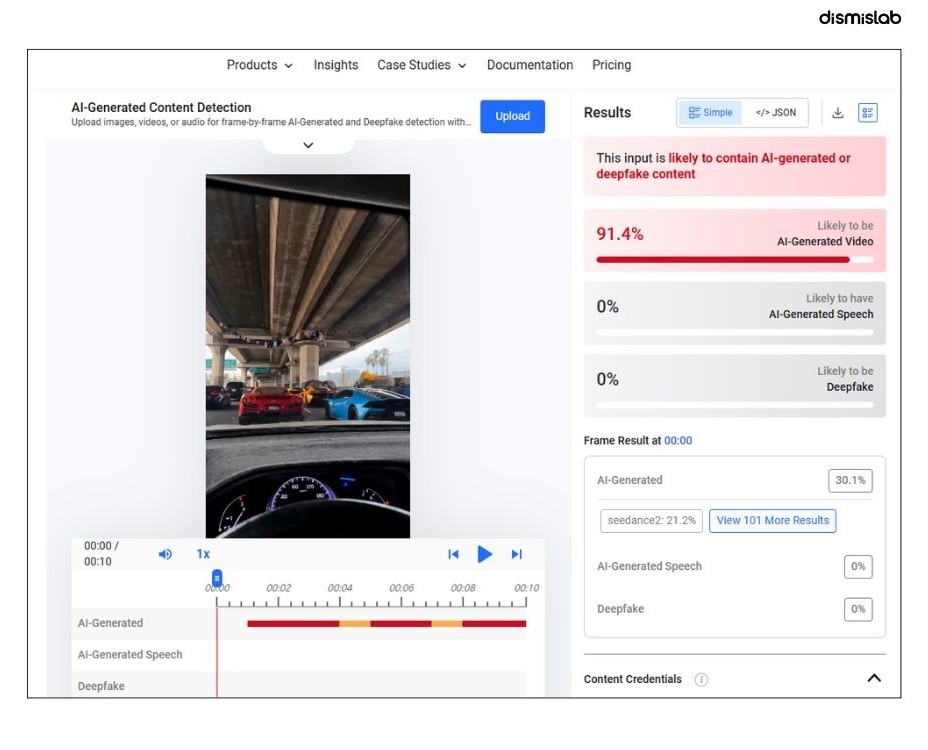Viewport: 928px width, 750px height.
Task: Click the 0% AI-Generated Speech card
Action: (x=734, y=313)
